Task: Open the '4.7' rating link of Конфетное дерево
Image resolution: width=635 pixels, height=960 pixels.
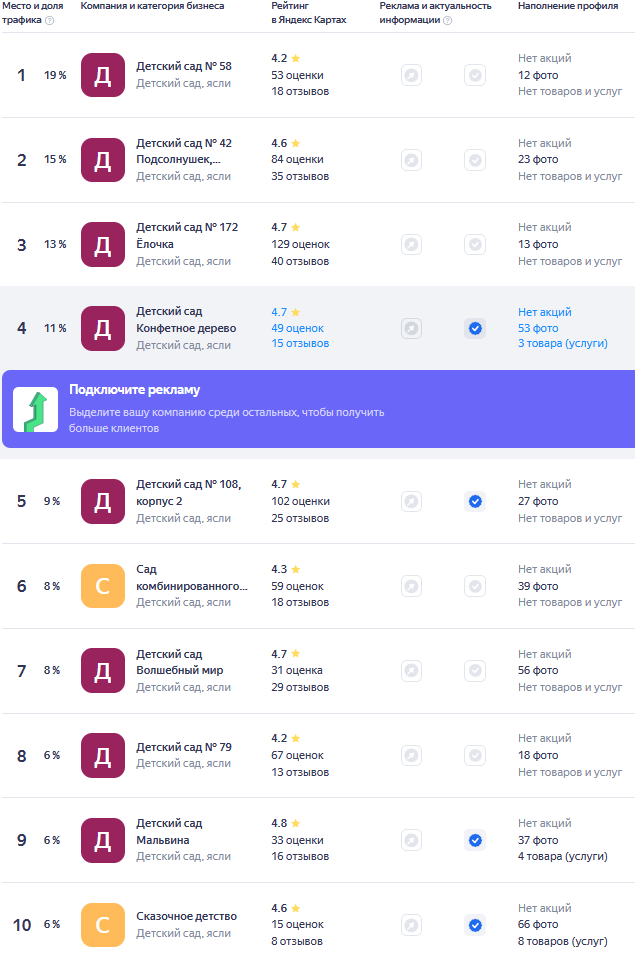Action: [286, 312]
